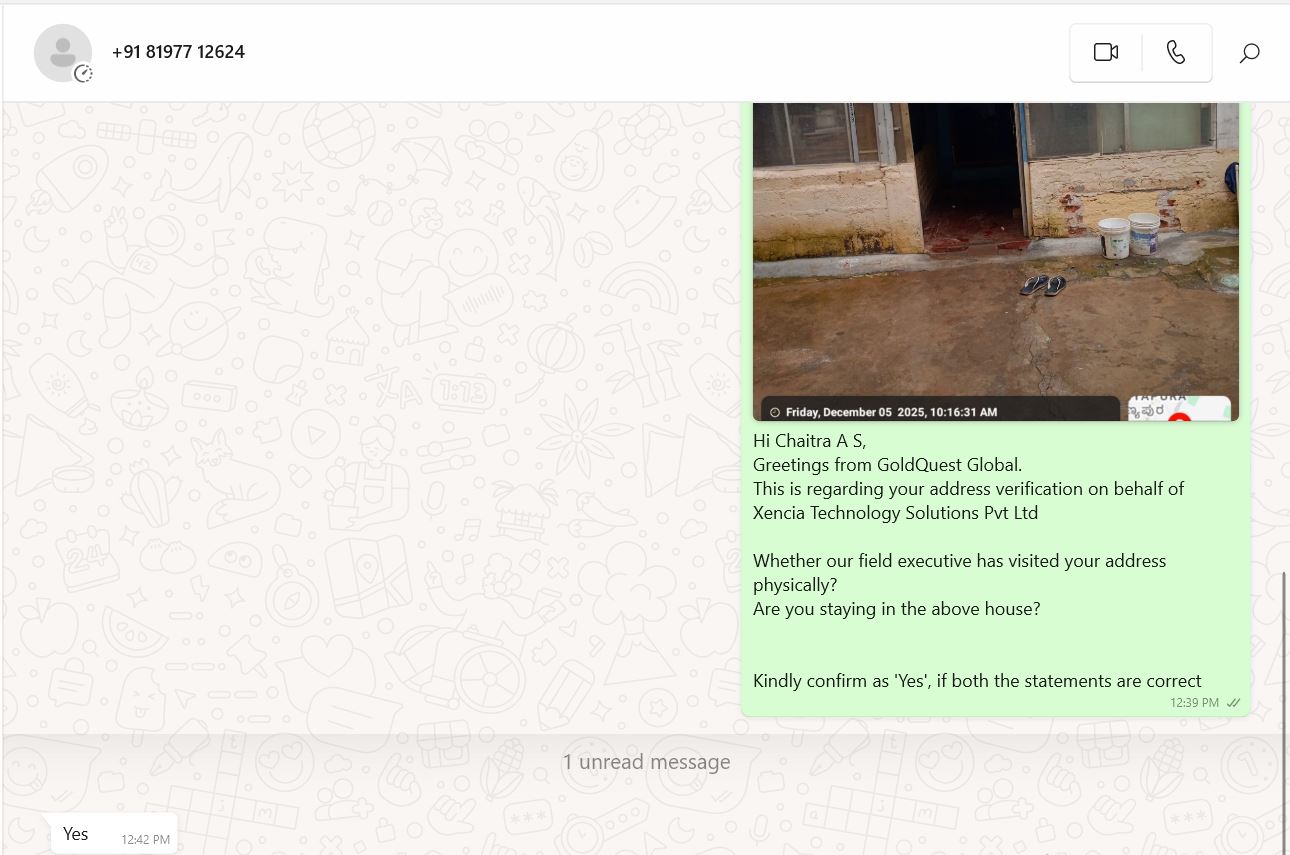Image resolution: width=1290 pixels, height=855 pixels.
Task: Open the contact's profile picture avatar
Action: coord(62,52)
